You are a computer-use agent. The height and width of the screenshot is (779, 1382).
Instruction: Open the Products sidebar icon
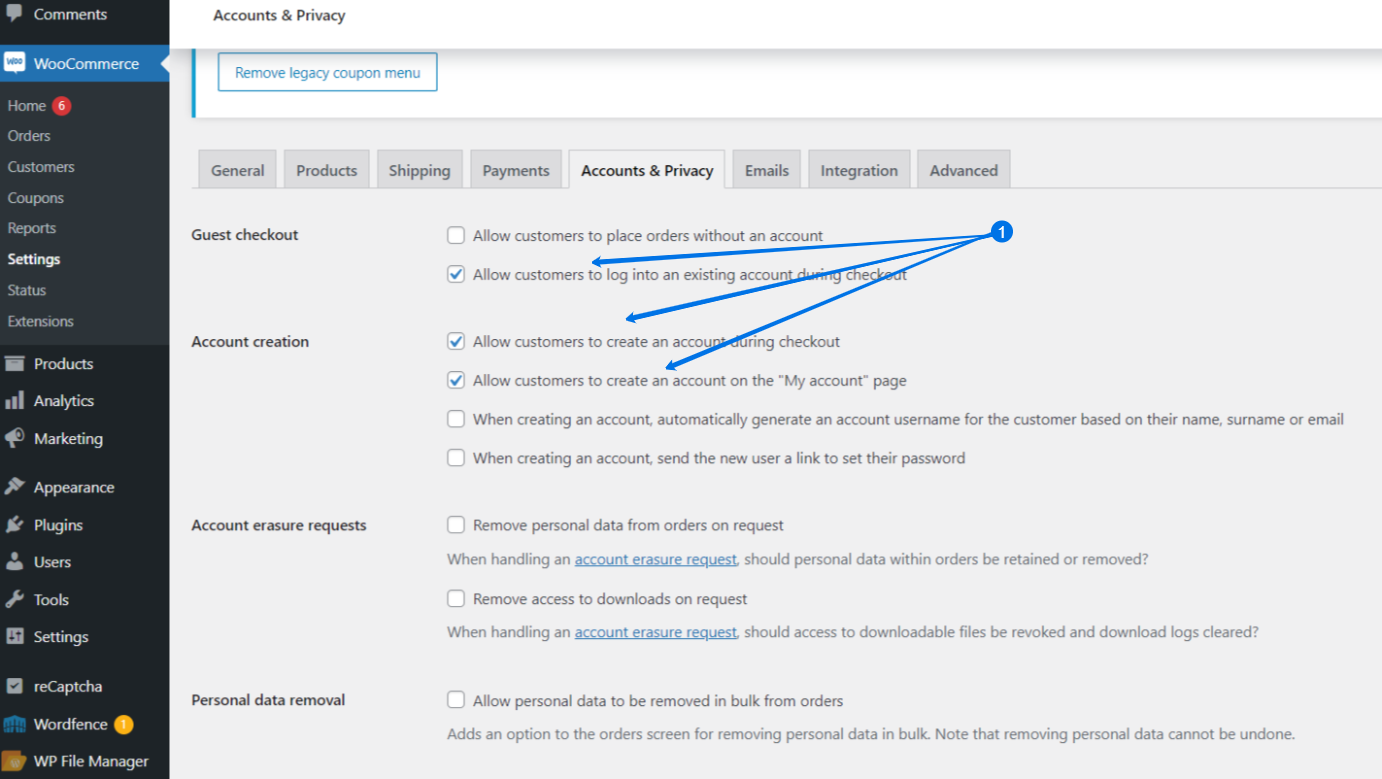15,363
